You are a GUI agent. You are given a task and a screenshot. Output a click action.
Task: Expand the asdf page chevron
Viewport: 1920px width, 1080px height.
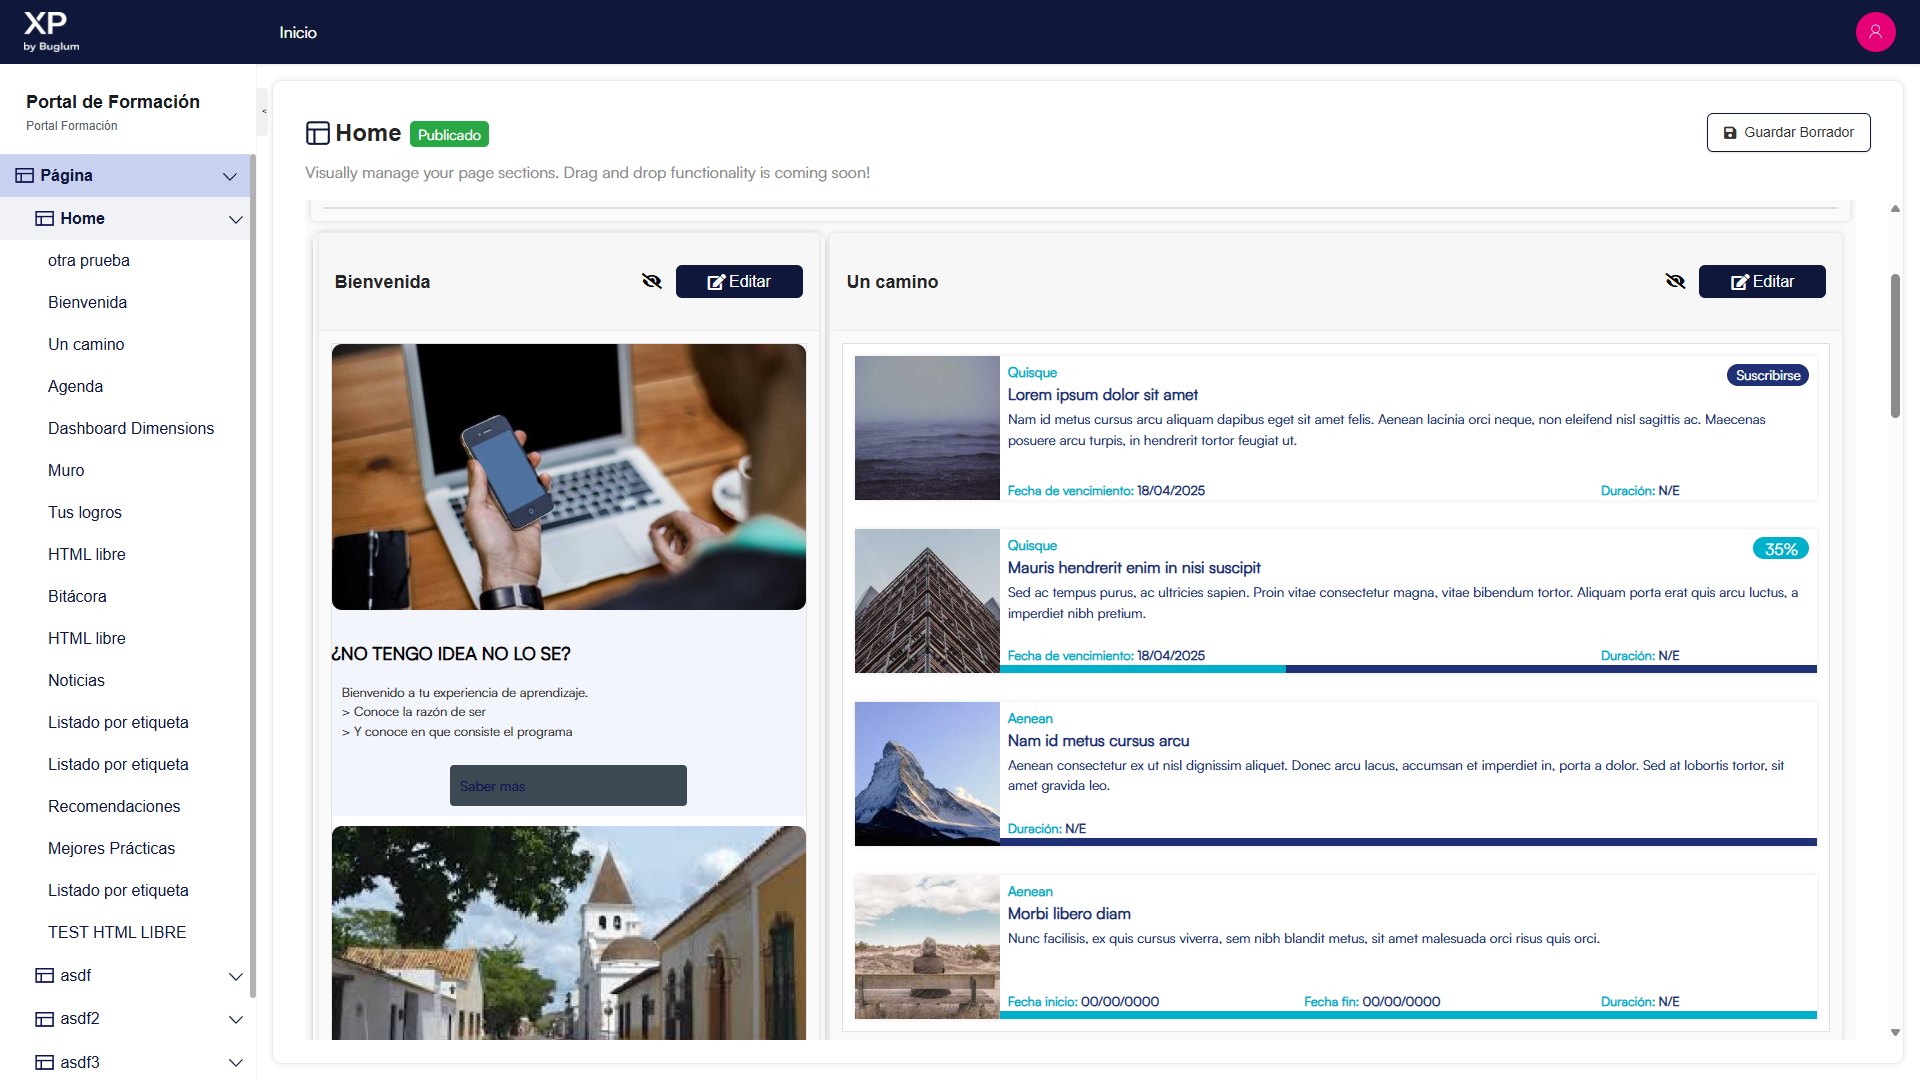point(236,977)
